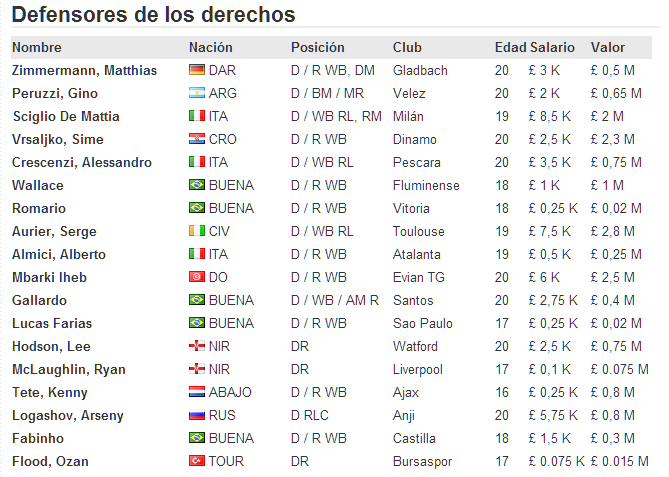Image resolution: width=669 pixels, height=477 pixels.
Task: Click the Netherlands flag in Tete, Kenny's row
Action: coord(197,392)
